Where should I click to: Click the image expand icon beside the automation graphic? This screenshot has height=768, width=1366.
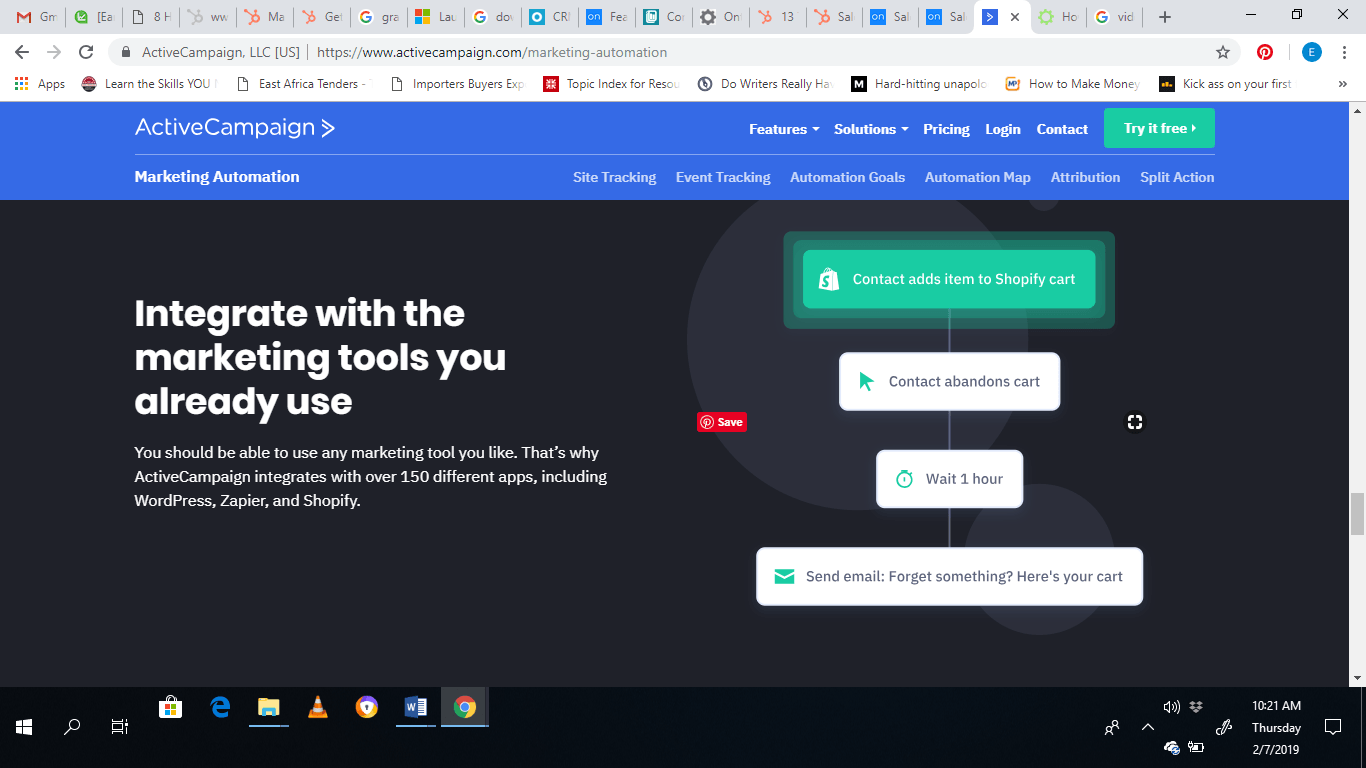[1134, 422]
